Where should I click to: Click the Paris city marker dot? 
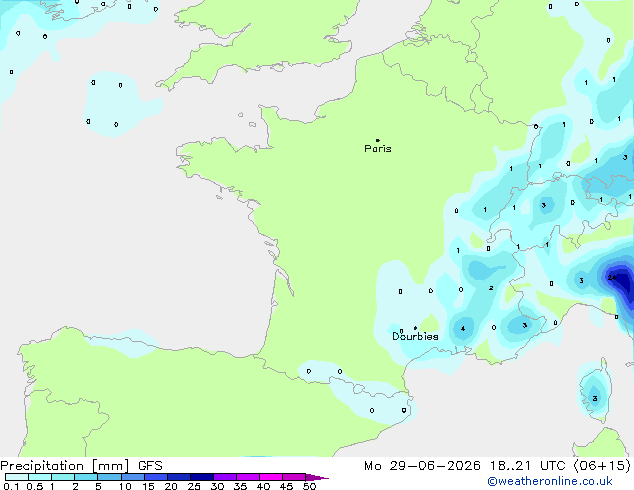378,140
